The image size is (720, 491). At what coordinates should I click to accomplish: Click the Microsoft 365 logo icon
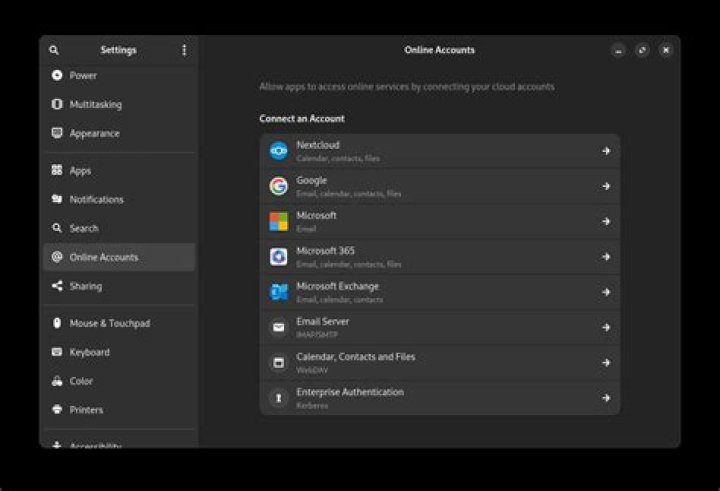click(x=279, y=257)
